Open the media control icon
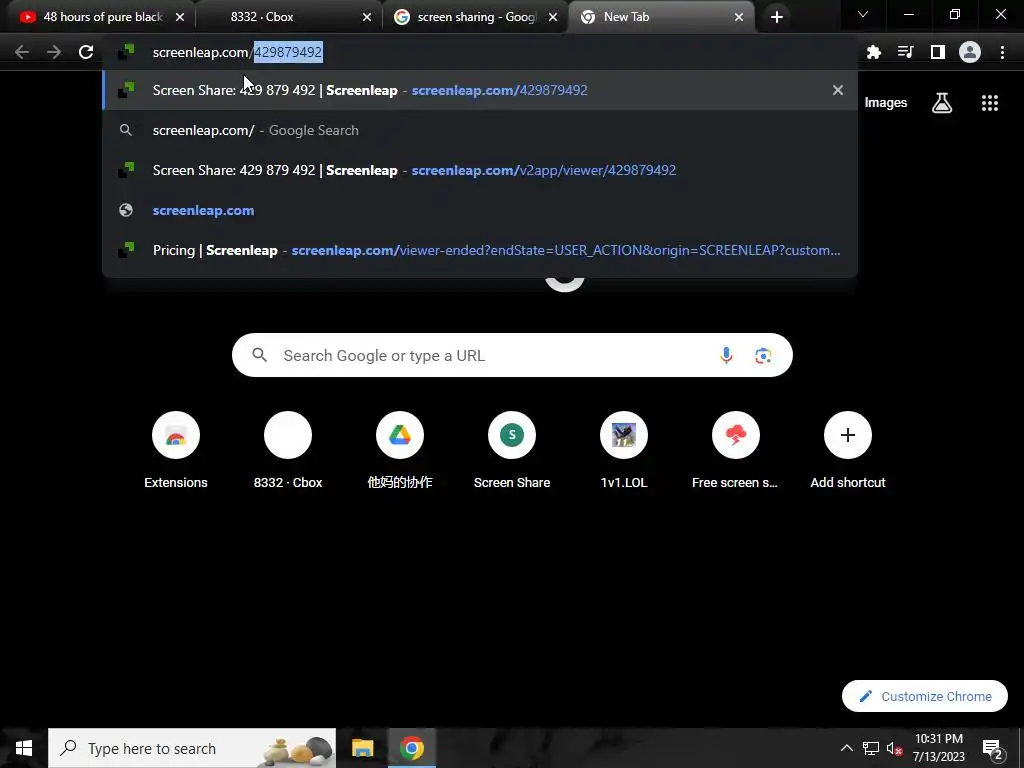This screenshot has height=768, width=1024. [906, 52]
